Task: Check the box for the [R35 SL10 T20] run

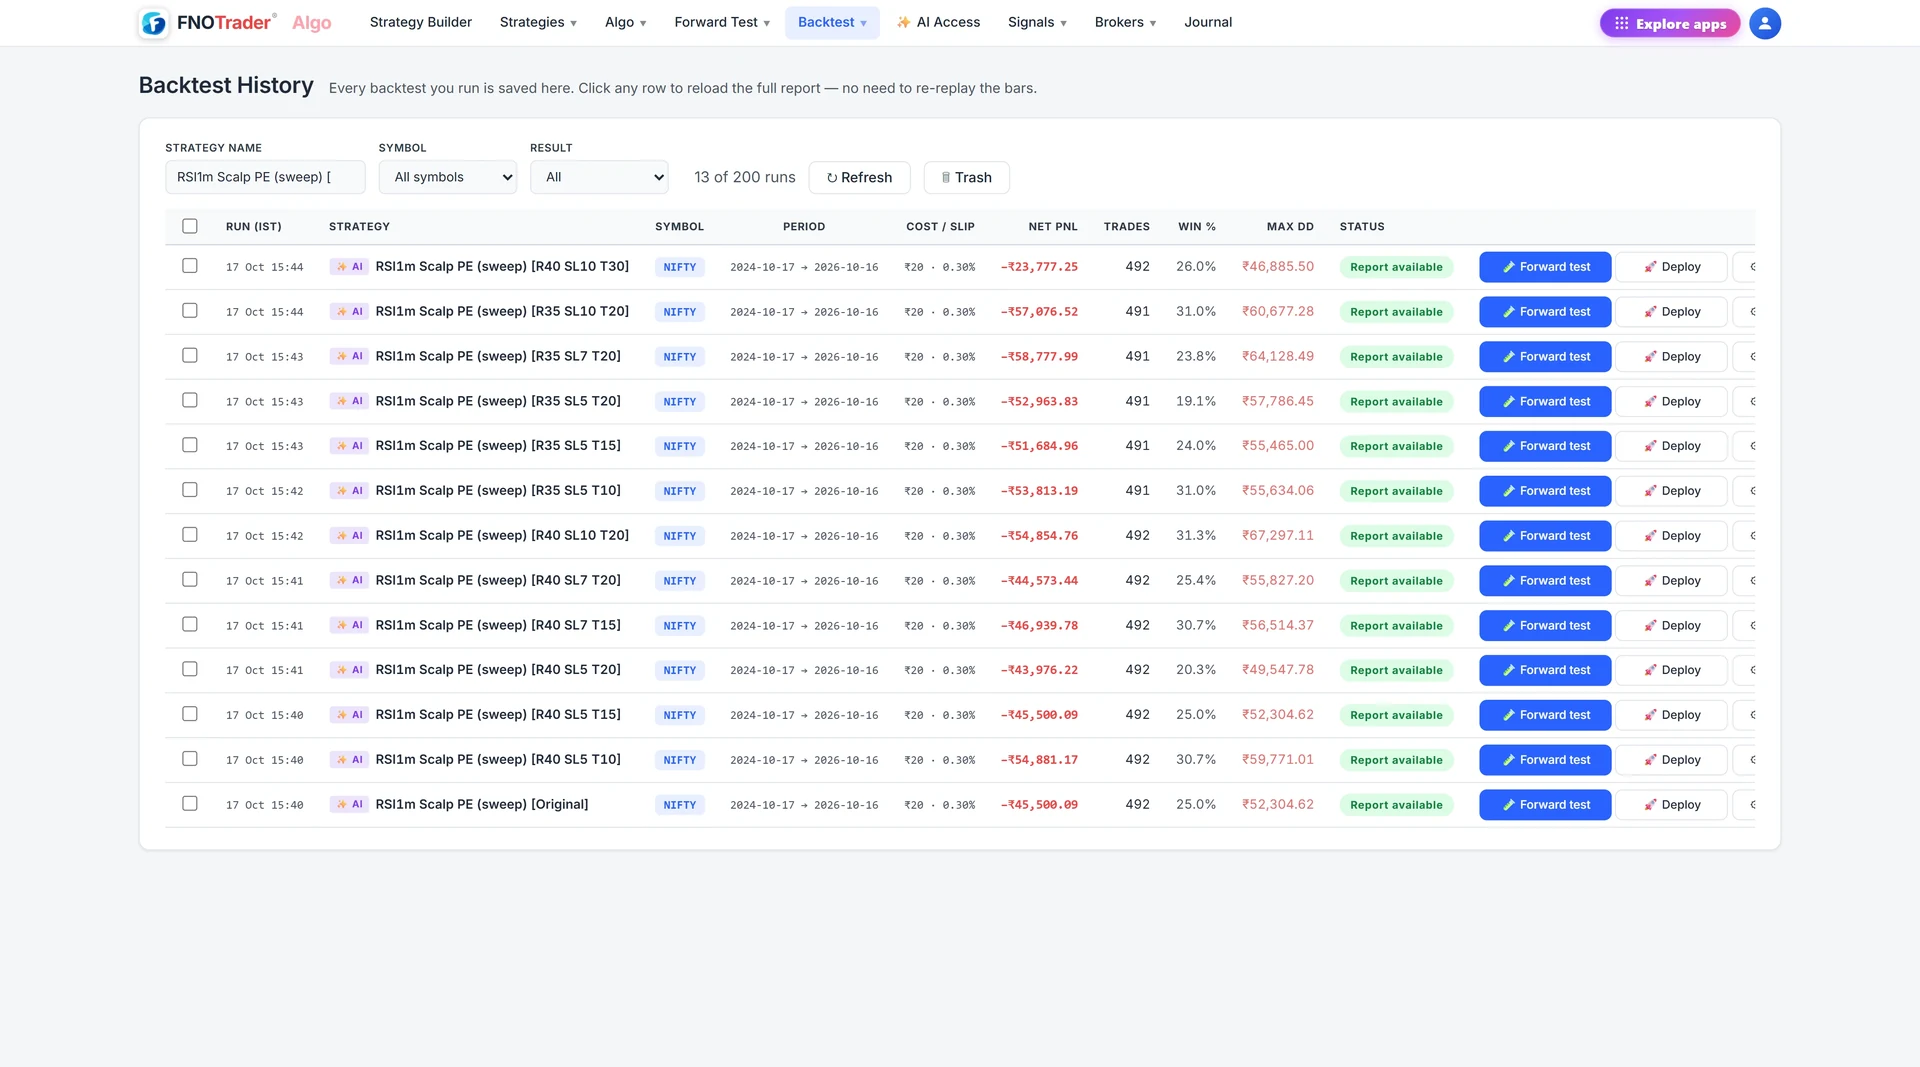Action: click(190, 311)
